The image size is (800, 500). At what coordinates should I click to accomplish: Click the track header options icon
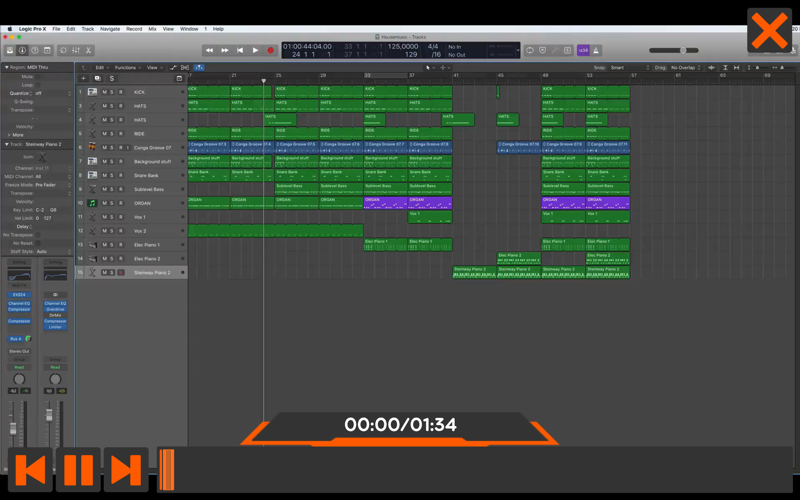click(x=179, y=79)
